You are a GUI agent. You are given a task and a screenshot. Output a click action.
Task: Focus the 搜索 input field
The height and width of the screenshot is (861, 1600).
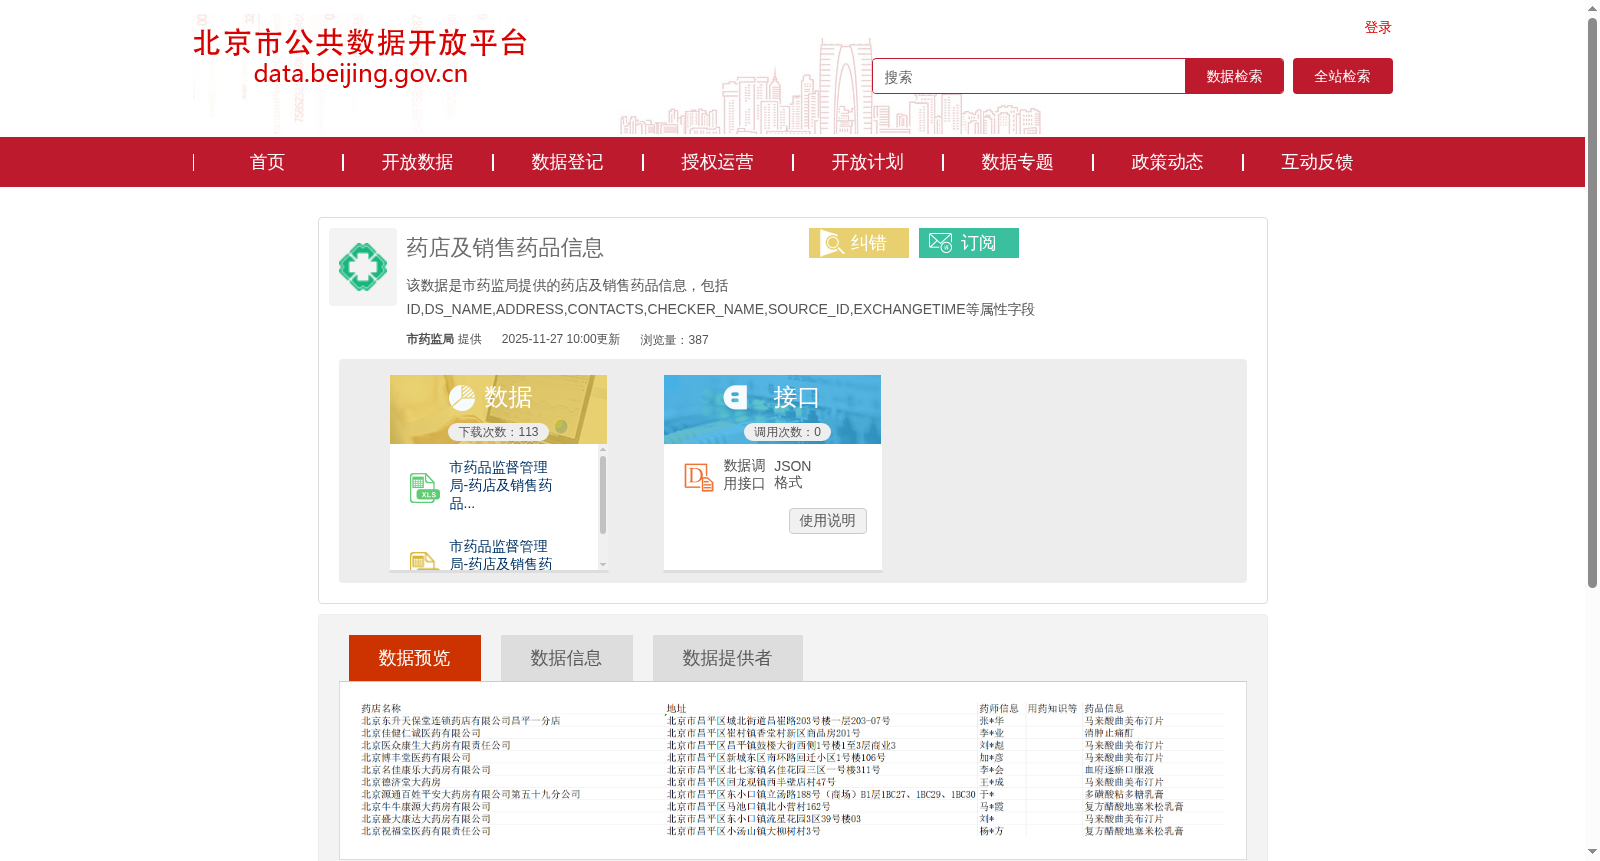(x=1029, y=76)
